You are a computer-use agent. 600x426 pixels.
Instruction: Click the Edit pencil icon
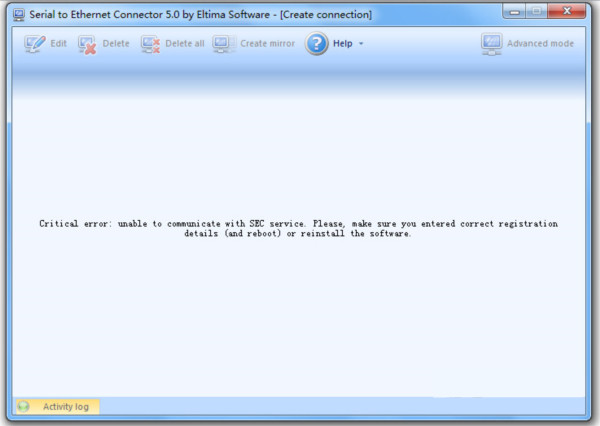point(35,44)
